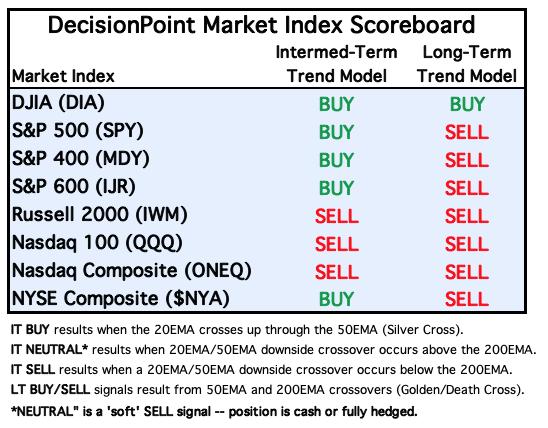
Task: Select the Russell 2000 (IWM) row label
Action: [x=100, y=215]
